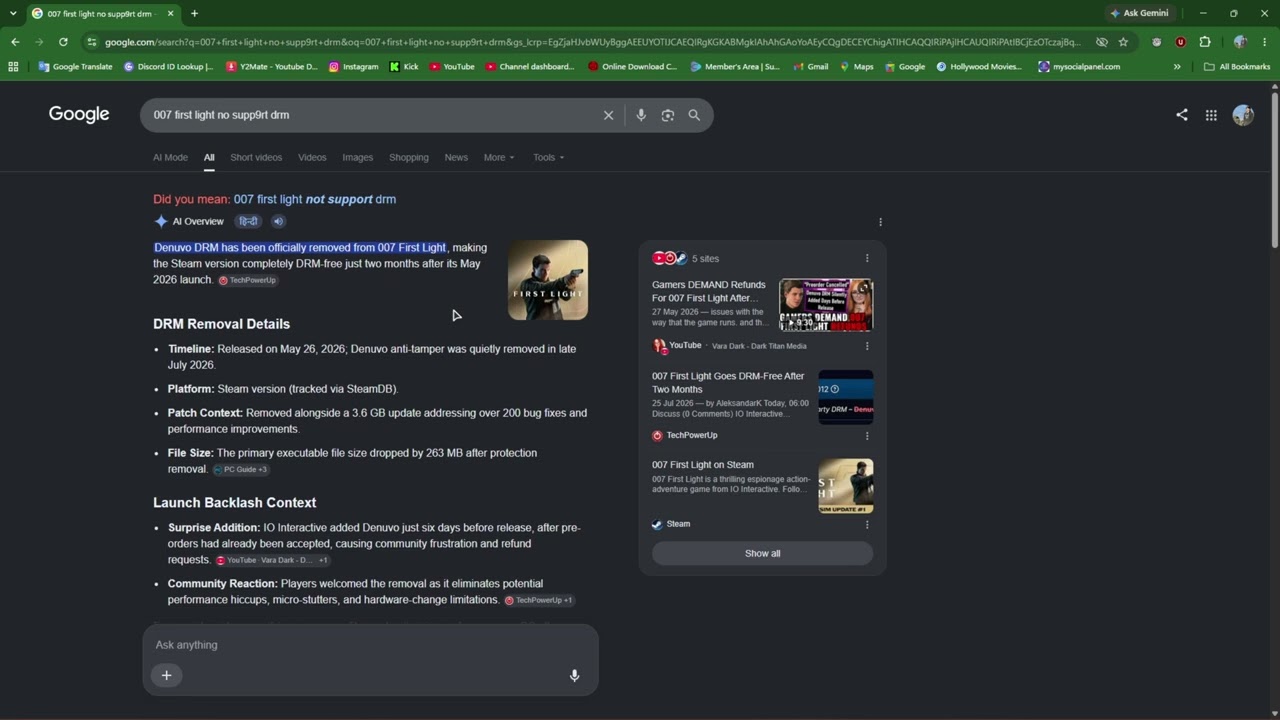1280x720 pixels.
Task: Expand PC Guide +3 source chip
Action: (240, 469)
